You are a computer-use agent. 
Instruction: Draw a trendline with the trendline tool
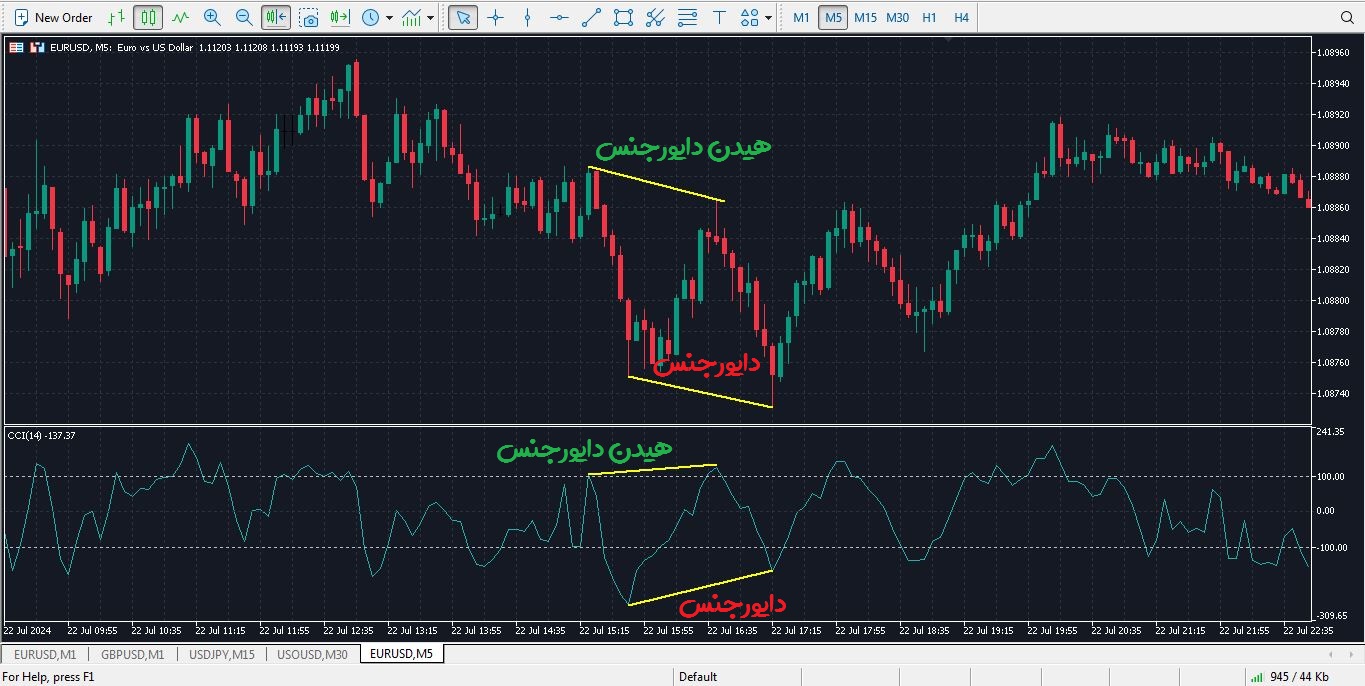tap(591, 17)
